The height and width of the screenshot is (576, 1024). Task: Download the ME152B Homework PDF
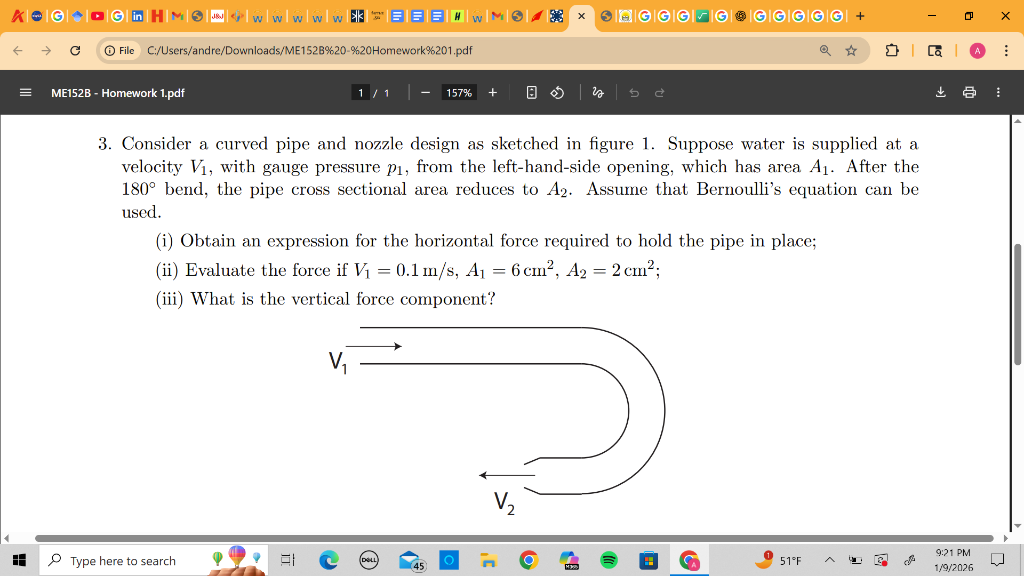tap(940, 93)
